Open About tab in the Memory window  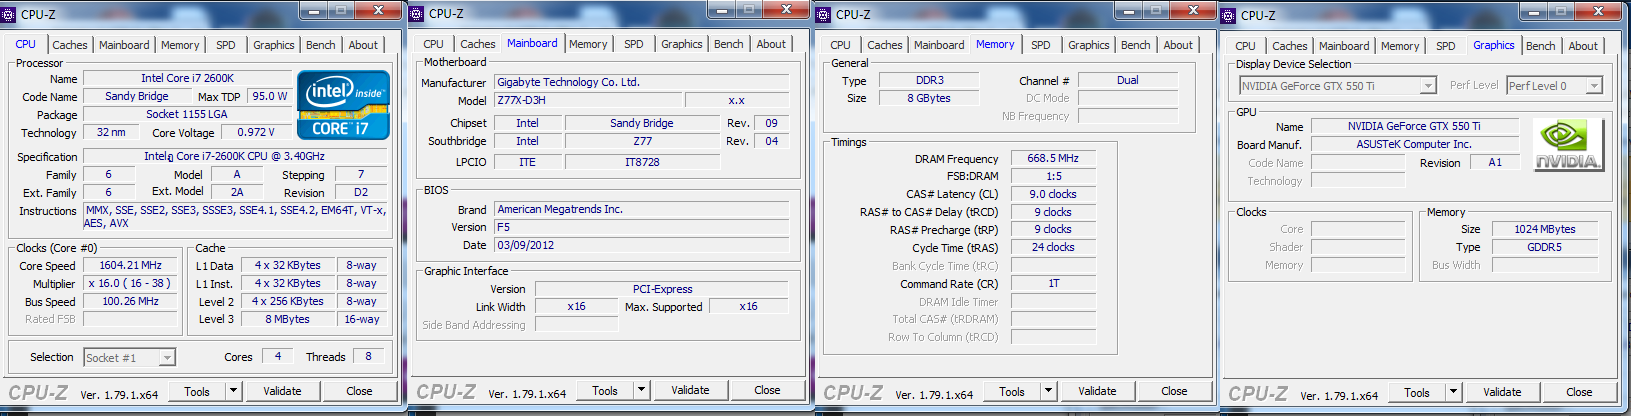[1178, 45]
